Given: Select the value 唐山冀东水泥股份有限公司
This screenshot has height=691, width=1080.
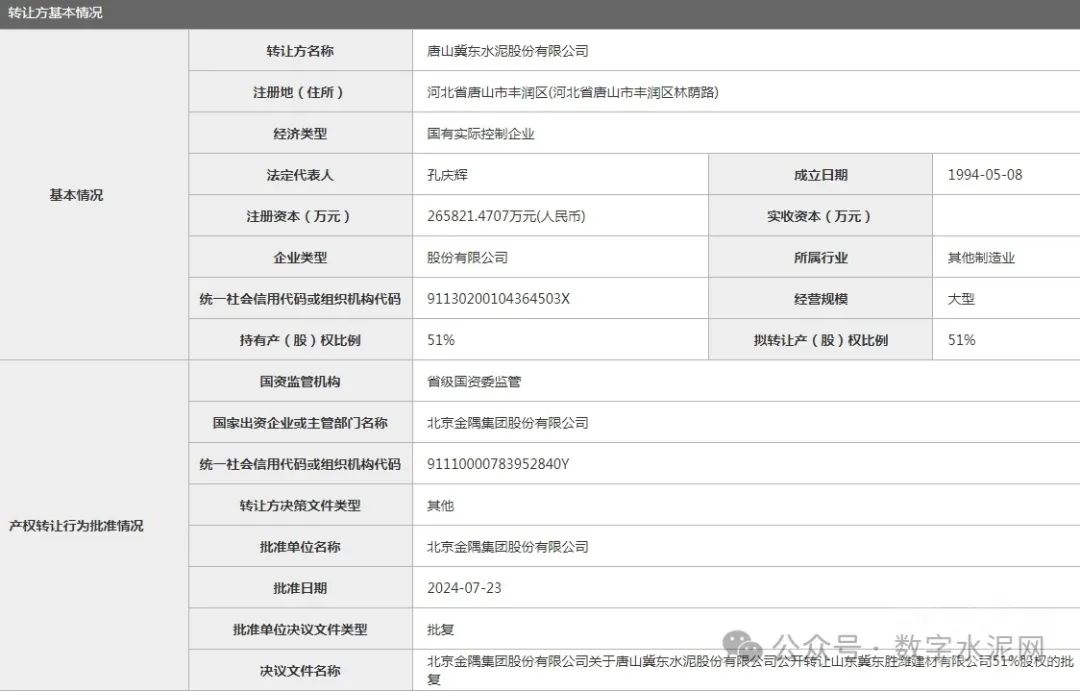Looking at the screenshot, I should [x=508, y=51].
